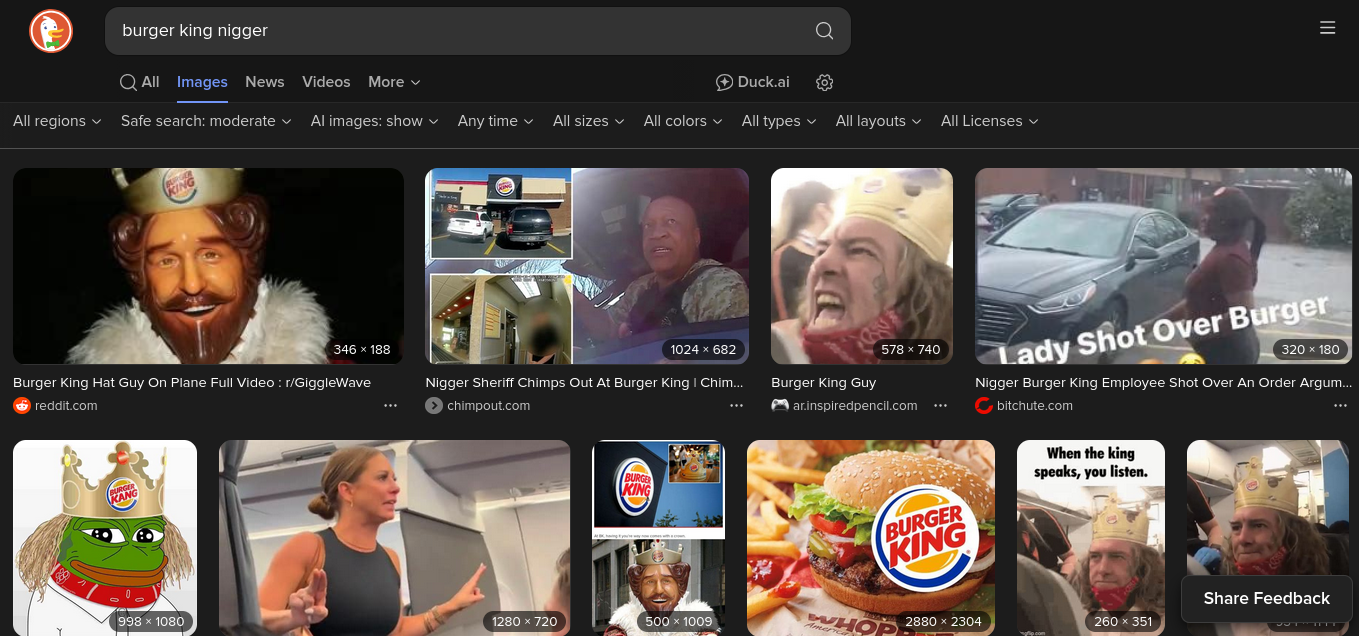Click the chimpout.com favicon
1359x636 pixels.
point(434,406)
